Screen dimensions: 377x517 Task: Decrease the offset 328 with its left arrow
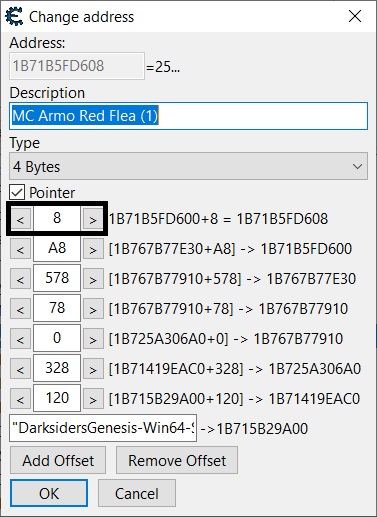[x=20, y=369]
